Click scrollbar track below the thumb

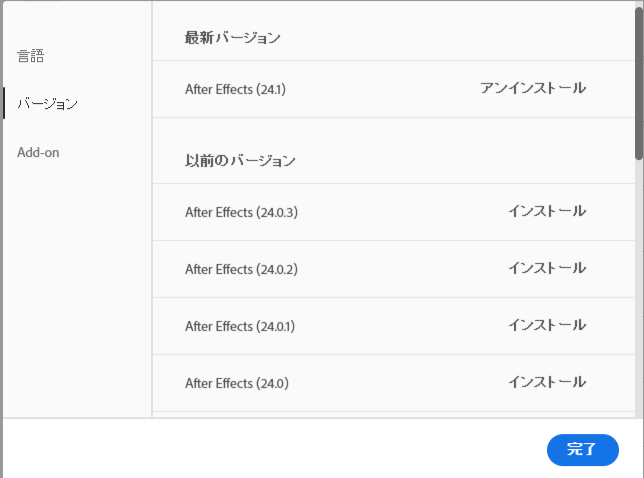coord(638,290)
